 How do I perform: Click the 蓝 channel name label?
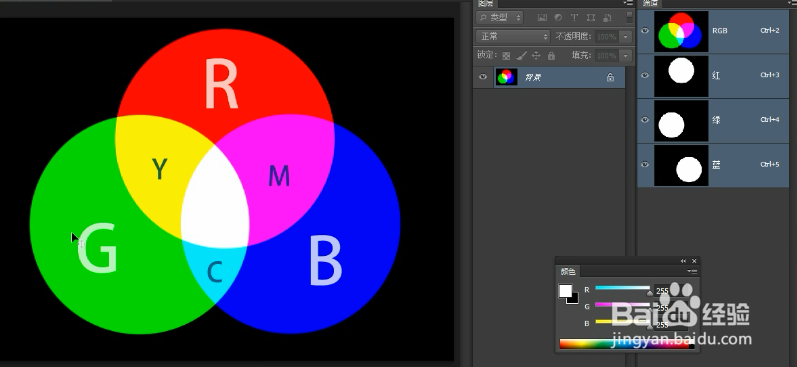coord(716,165)
